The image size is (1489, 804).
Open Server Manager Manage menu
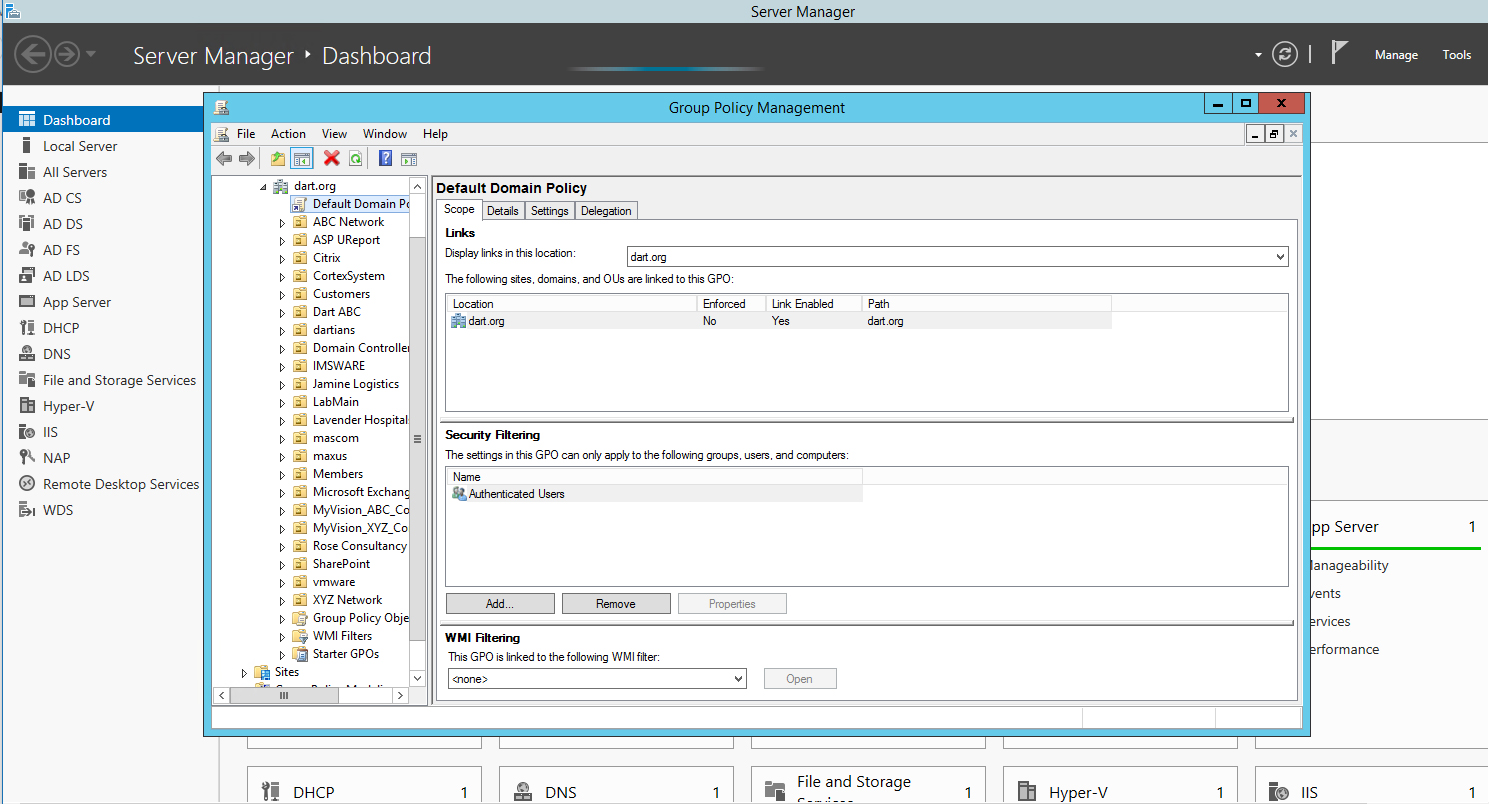point(1396,55)
